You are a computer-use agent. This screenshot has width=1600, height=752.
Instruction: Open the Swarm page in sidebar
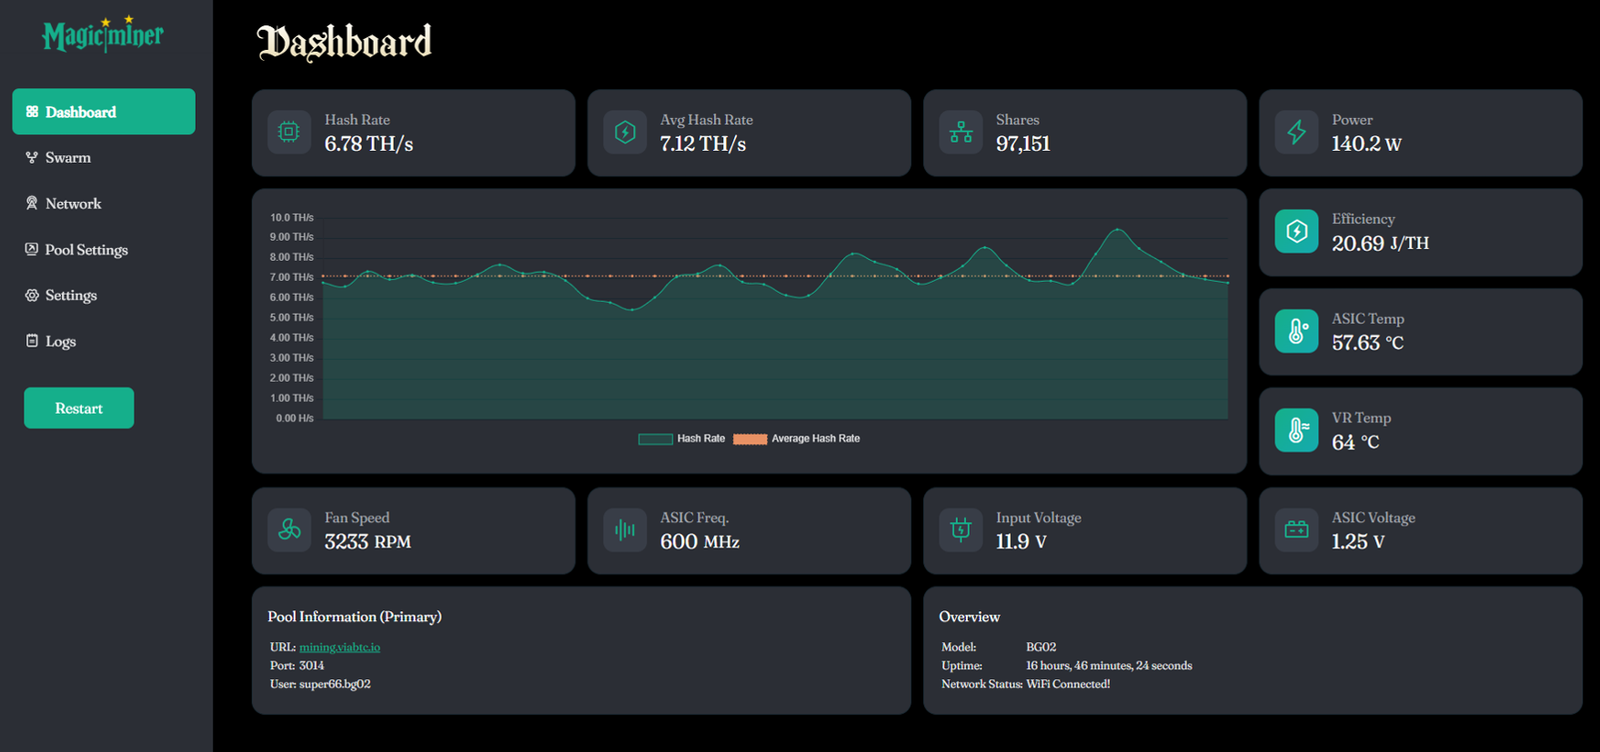pos(67,158)
